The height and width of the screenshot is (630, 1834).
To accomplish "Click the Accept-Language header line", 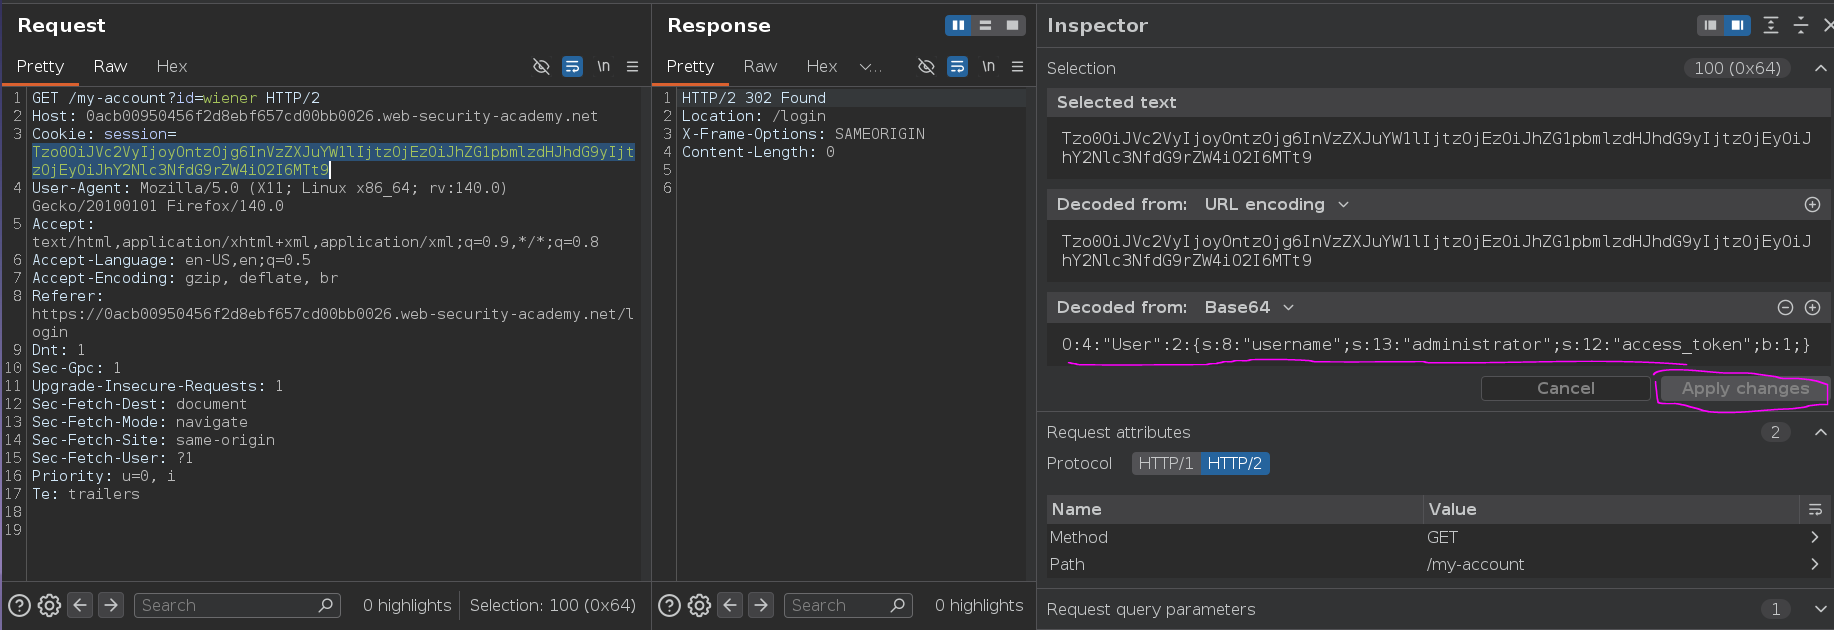I will pyautogui.click(x=171, y=260).
